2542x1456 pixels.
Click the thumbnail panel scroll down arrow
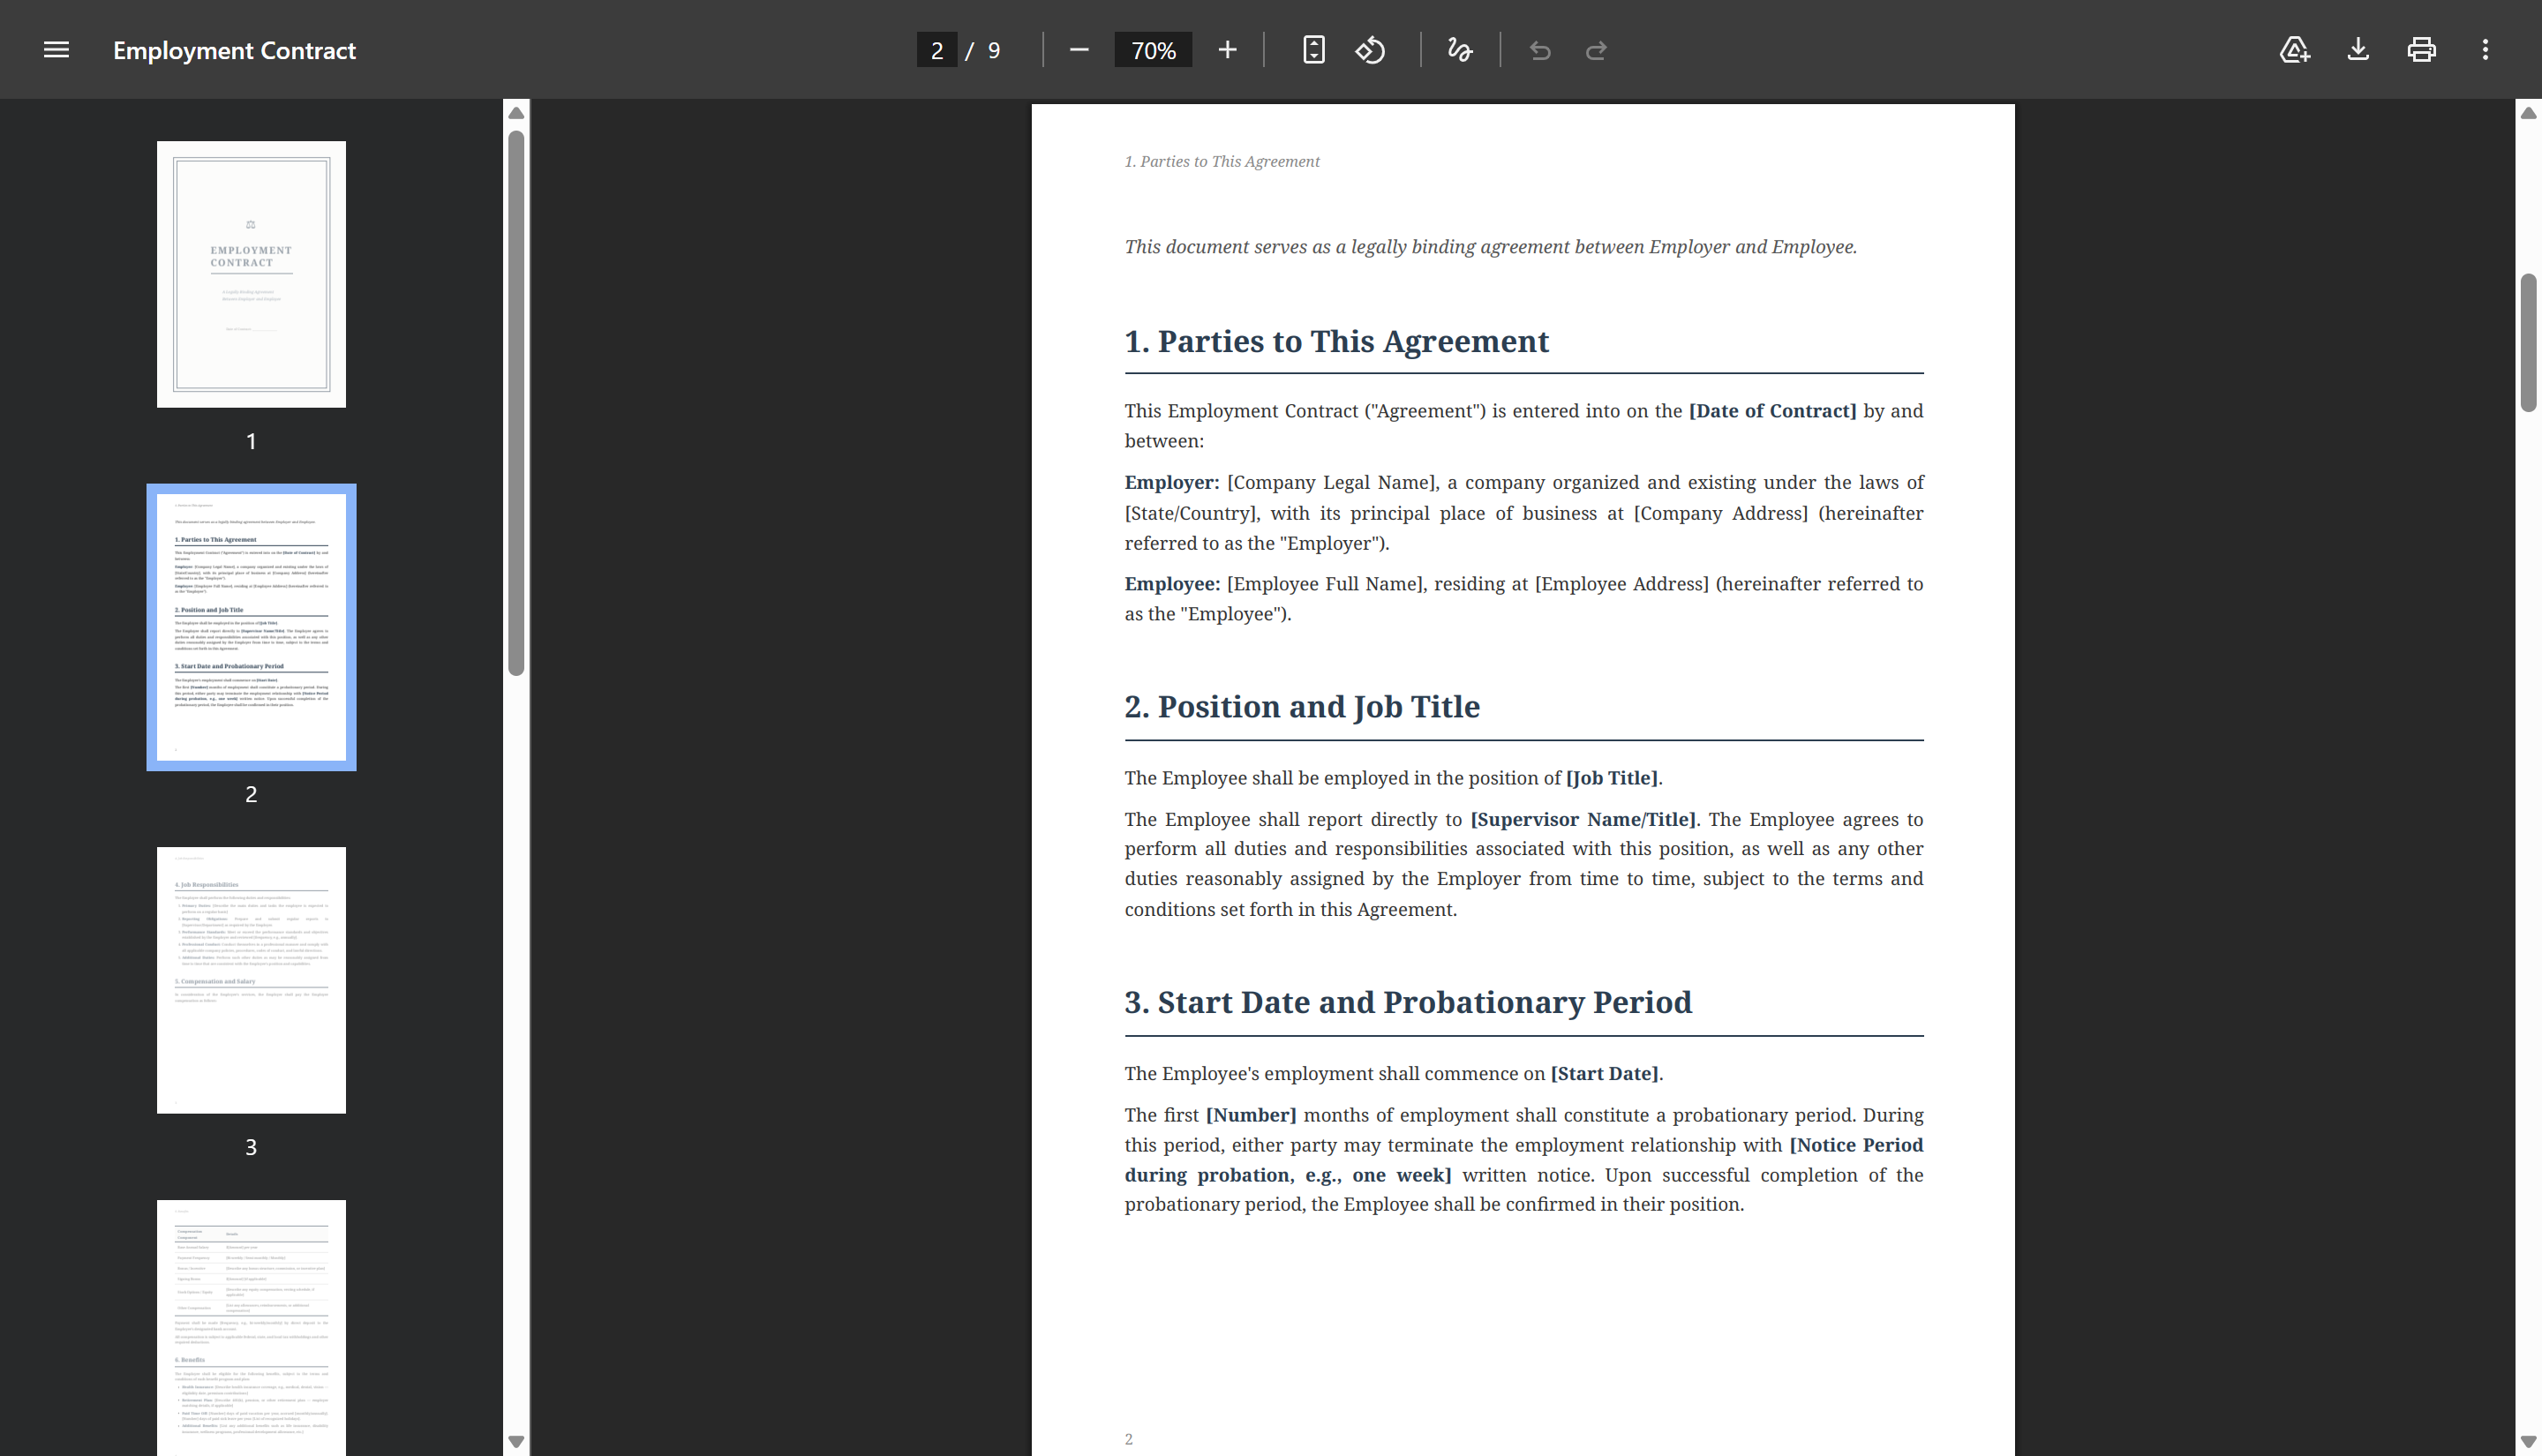[x=516, y=1441]
